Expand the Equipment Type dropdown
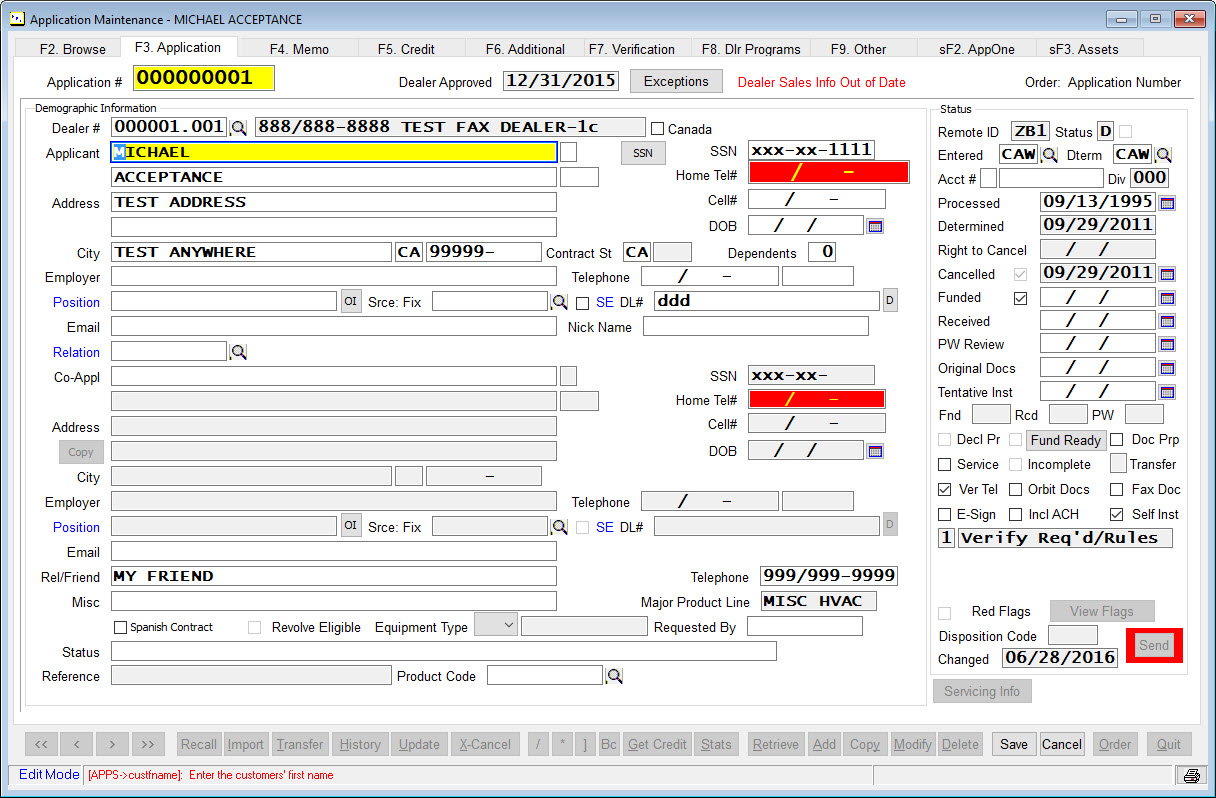Image resolution: width=1216 pixels, height=798 pixels. (x=507, y=626)
